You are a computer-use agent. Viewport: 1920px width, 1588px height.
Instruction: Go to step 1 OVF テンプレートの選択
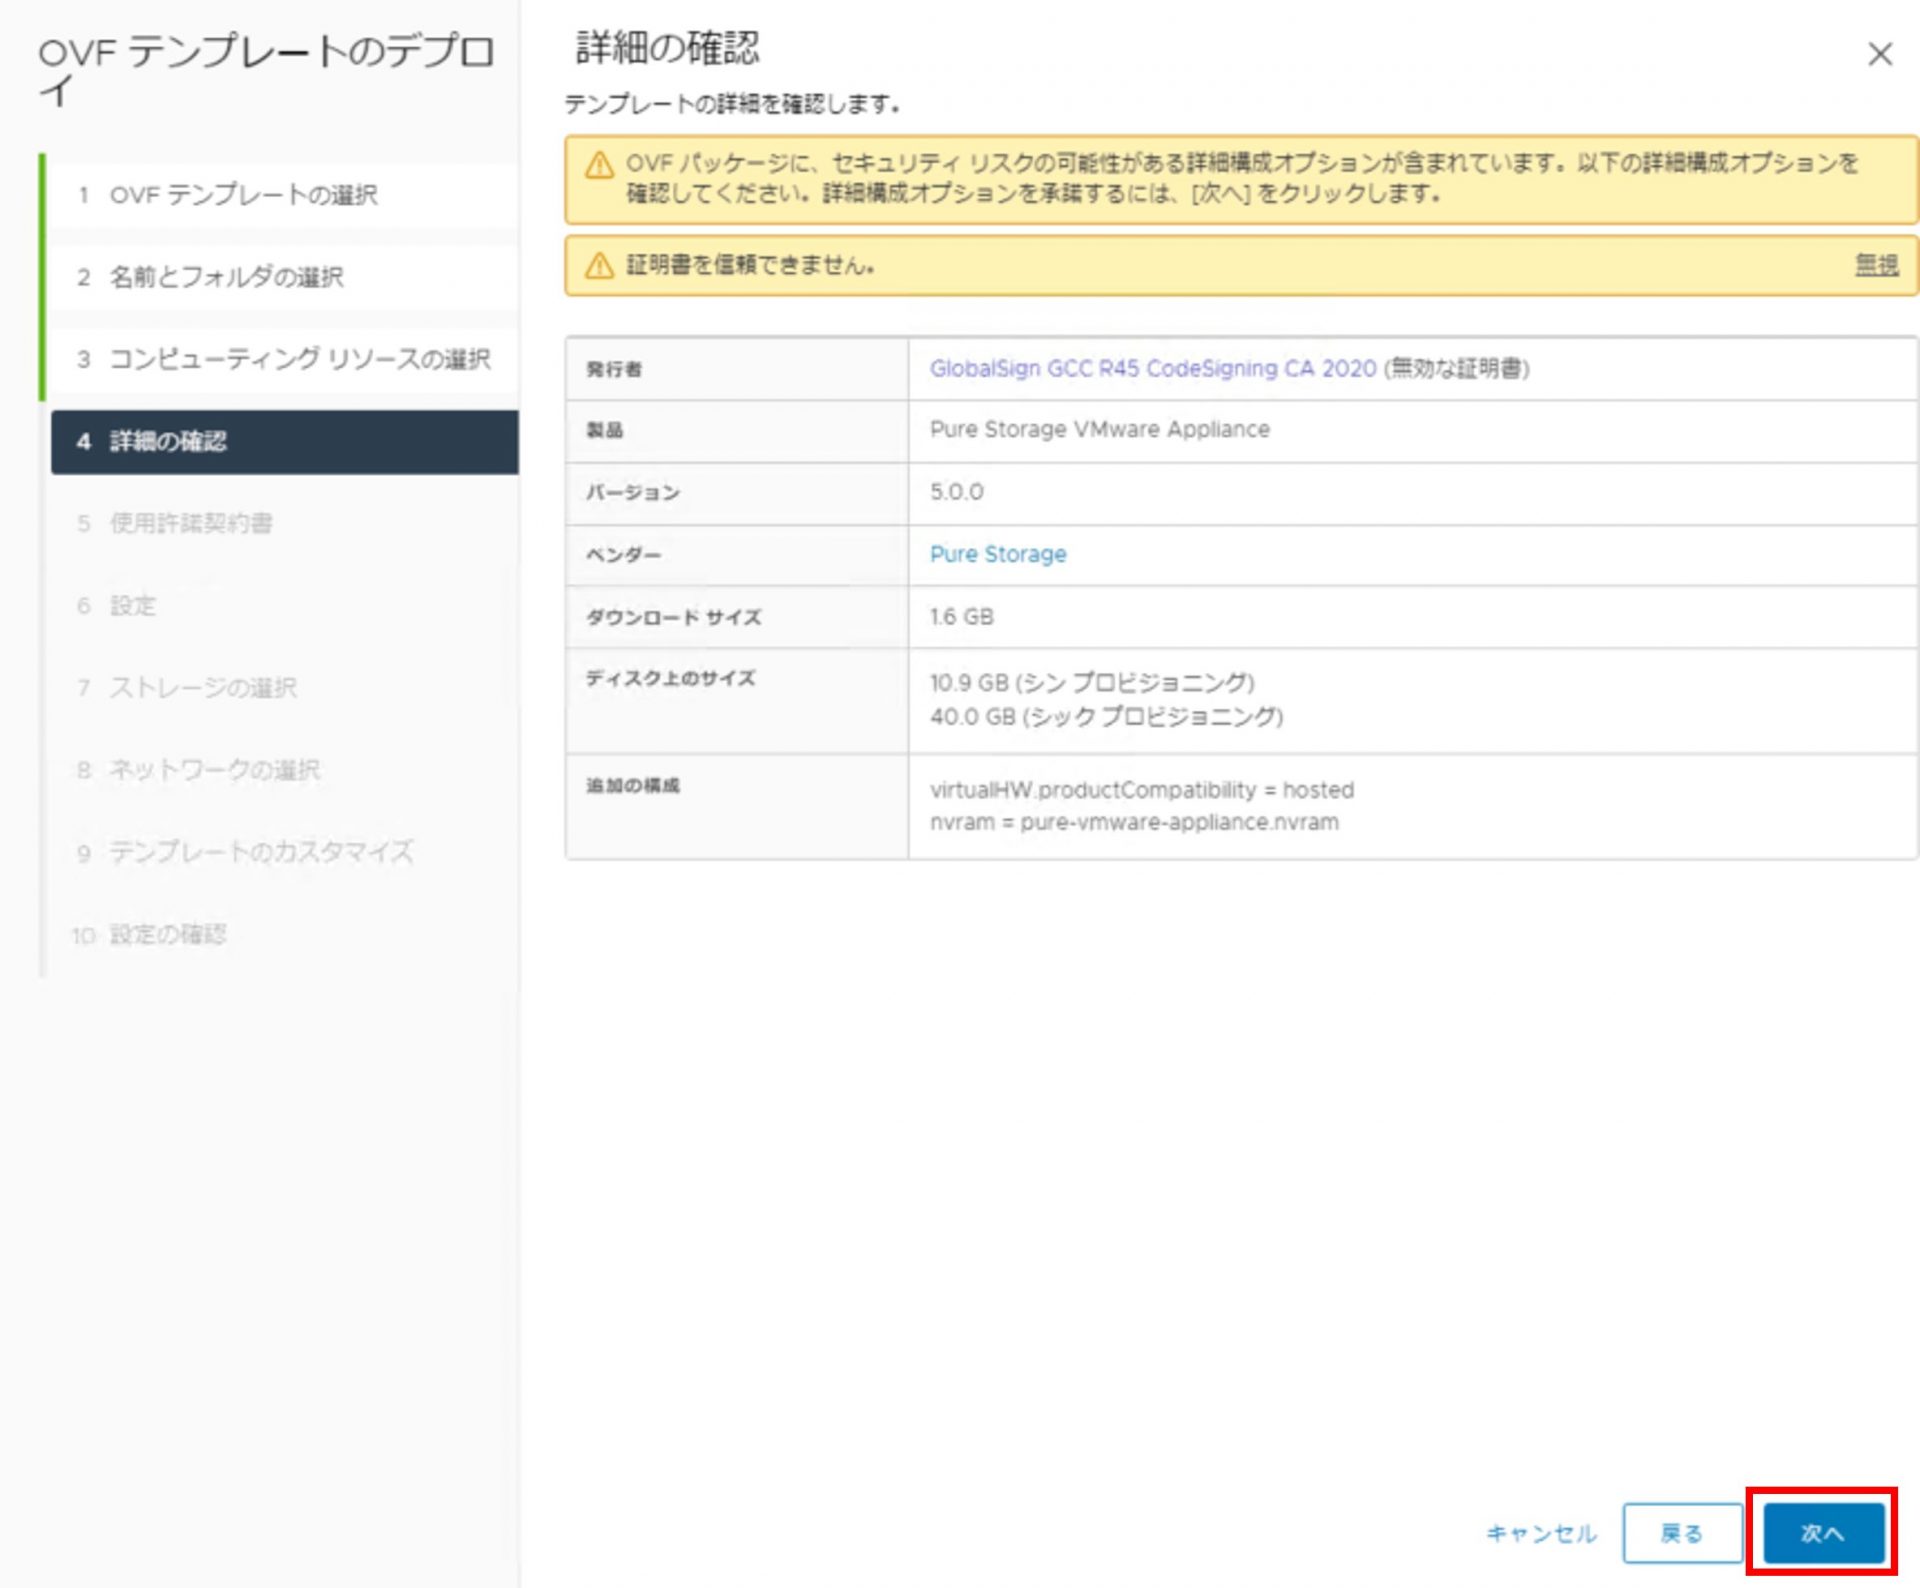[243, 195]
